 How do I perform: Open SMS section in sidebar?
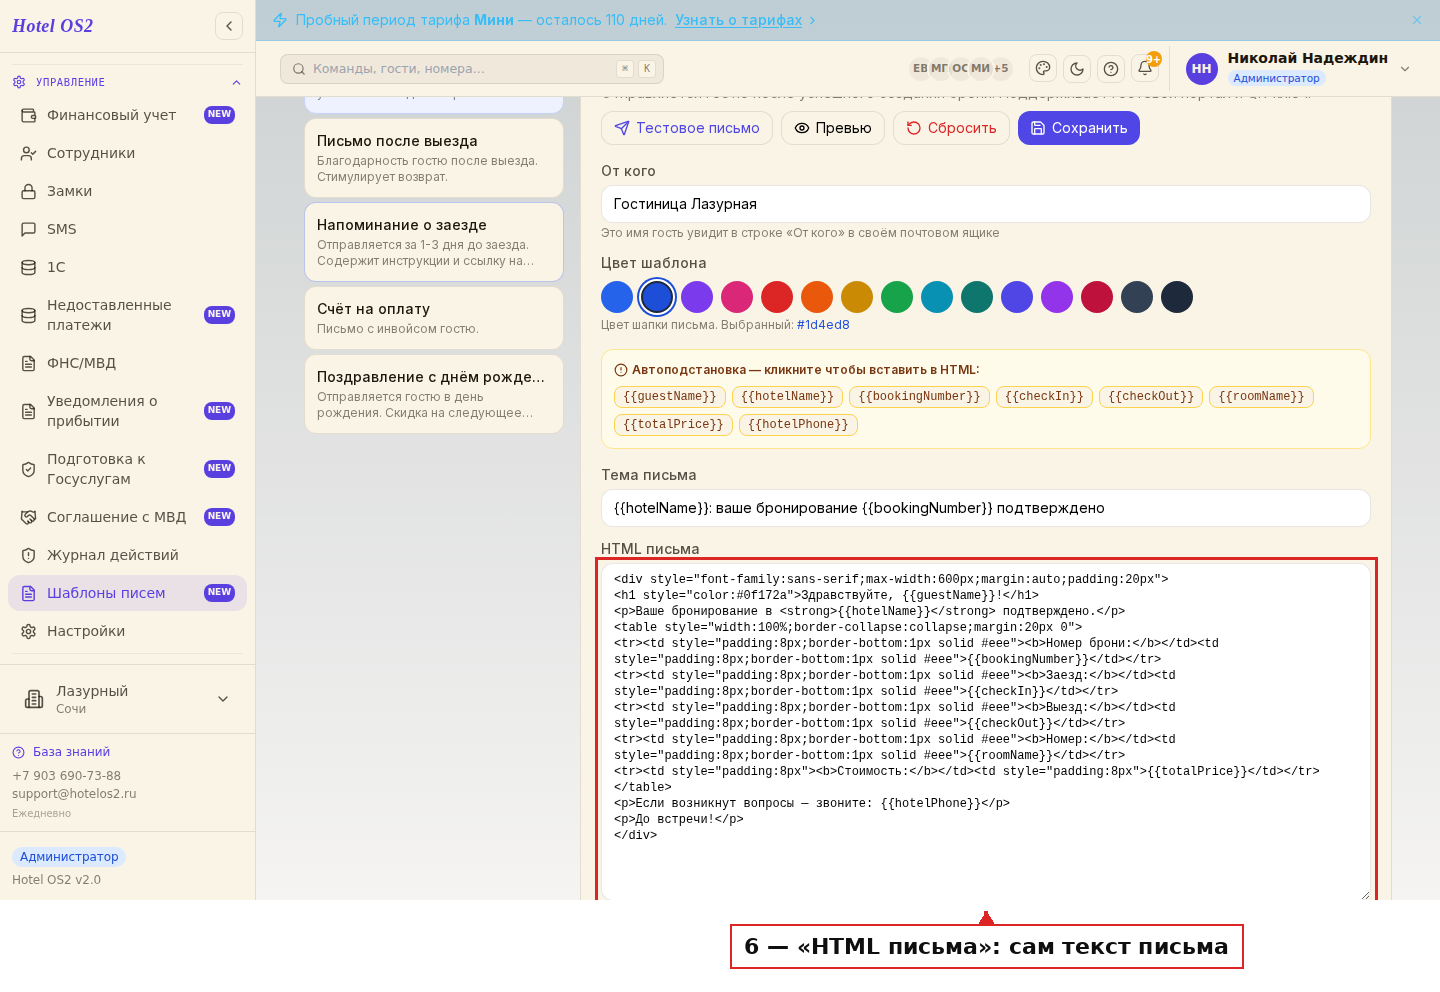point(127,229)
